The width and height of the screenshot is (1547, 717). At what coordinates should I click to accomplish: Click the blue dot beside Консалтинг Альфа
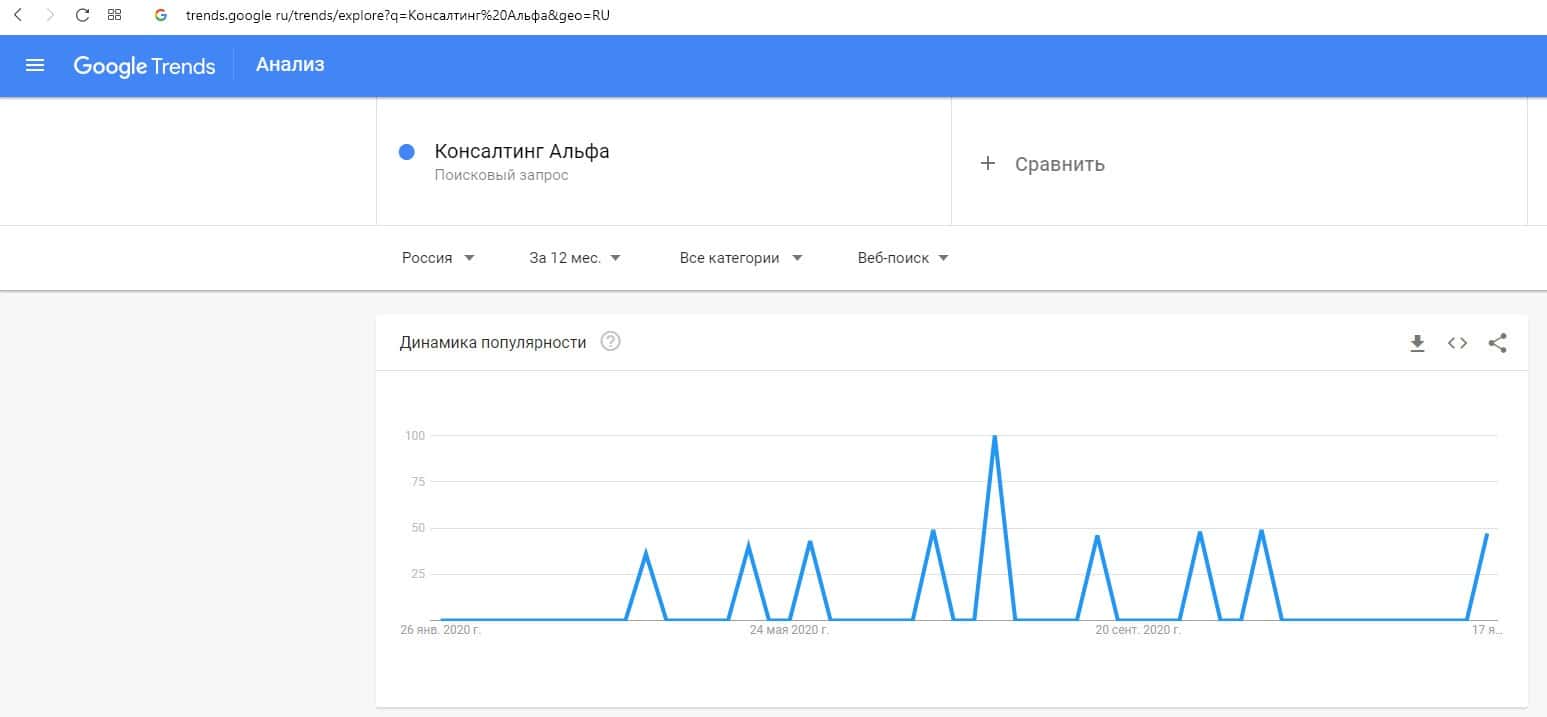pyautogui.click(x=407, y=152)
